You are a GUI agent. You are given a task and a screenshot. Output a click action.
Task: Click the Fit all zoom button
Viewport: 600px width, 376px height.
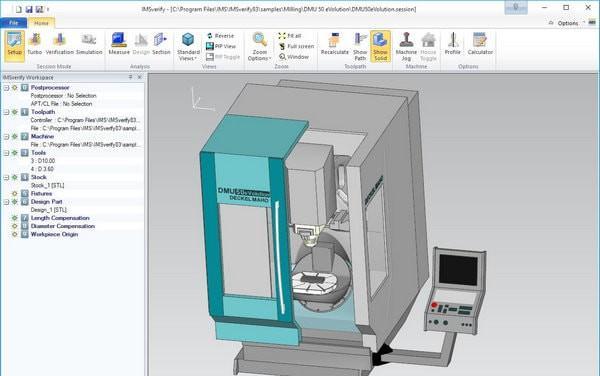(290, 36)
